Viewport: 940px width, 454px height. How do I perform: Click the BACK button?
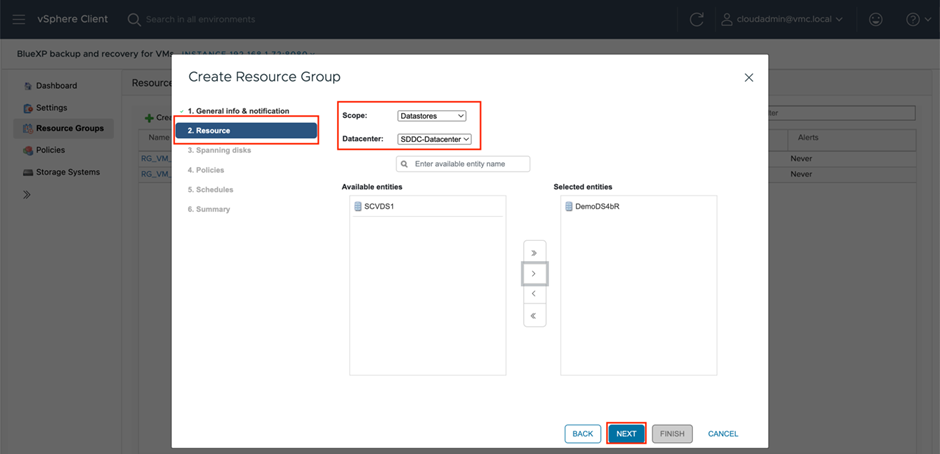583,434
